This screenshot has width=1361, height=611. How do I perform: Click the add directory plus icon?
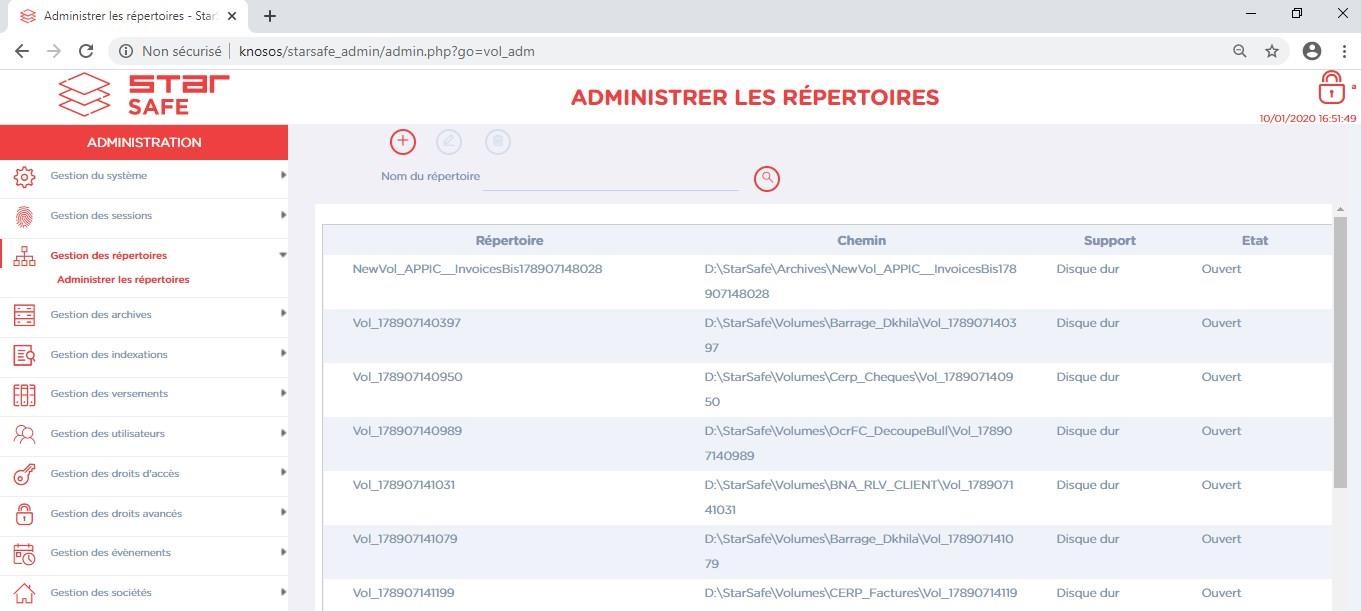tap(402, 142)
